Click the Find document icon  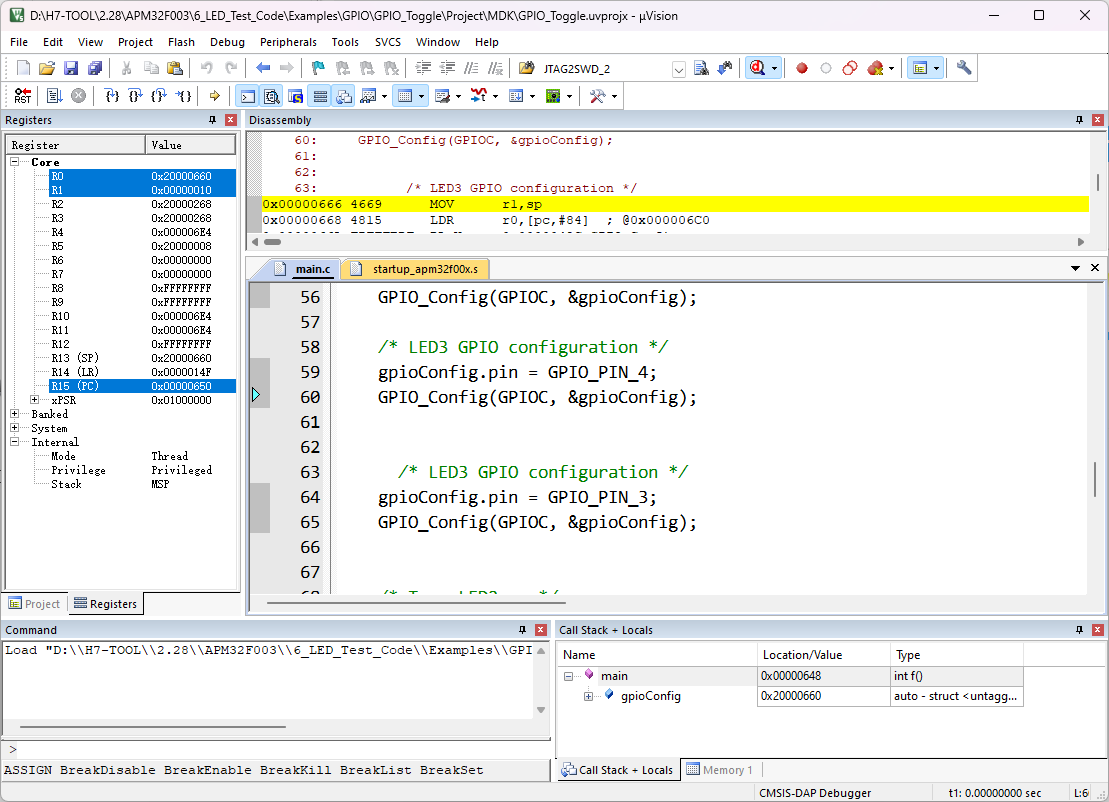click(x=701, y=69)
